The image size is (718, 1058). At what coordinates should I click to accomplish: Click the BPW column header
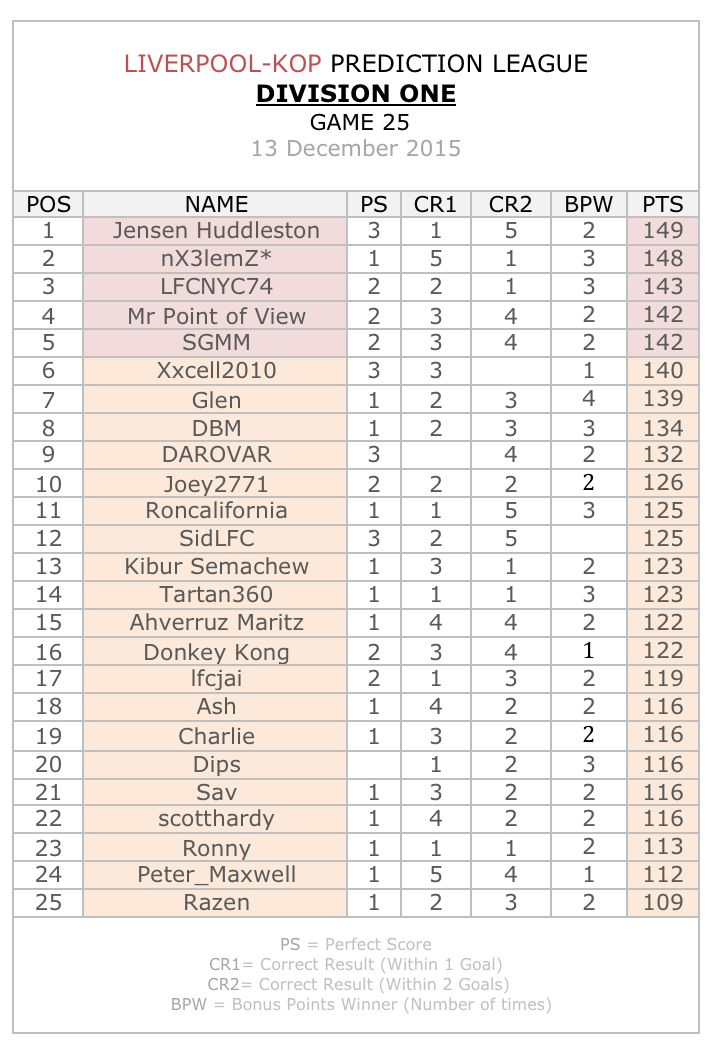(x=588, y=204)
